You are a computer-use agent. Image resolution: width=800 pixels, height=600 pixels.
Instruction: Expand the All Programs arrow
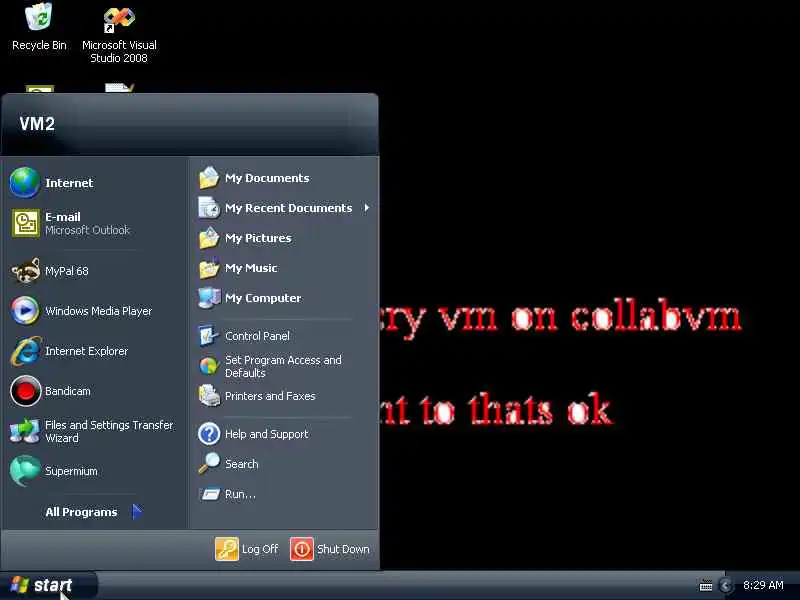click(x=136, y=511)
